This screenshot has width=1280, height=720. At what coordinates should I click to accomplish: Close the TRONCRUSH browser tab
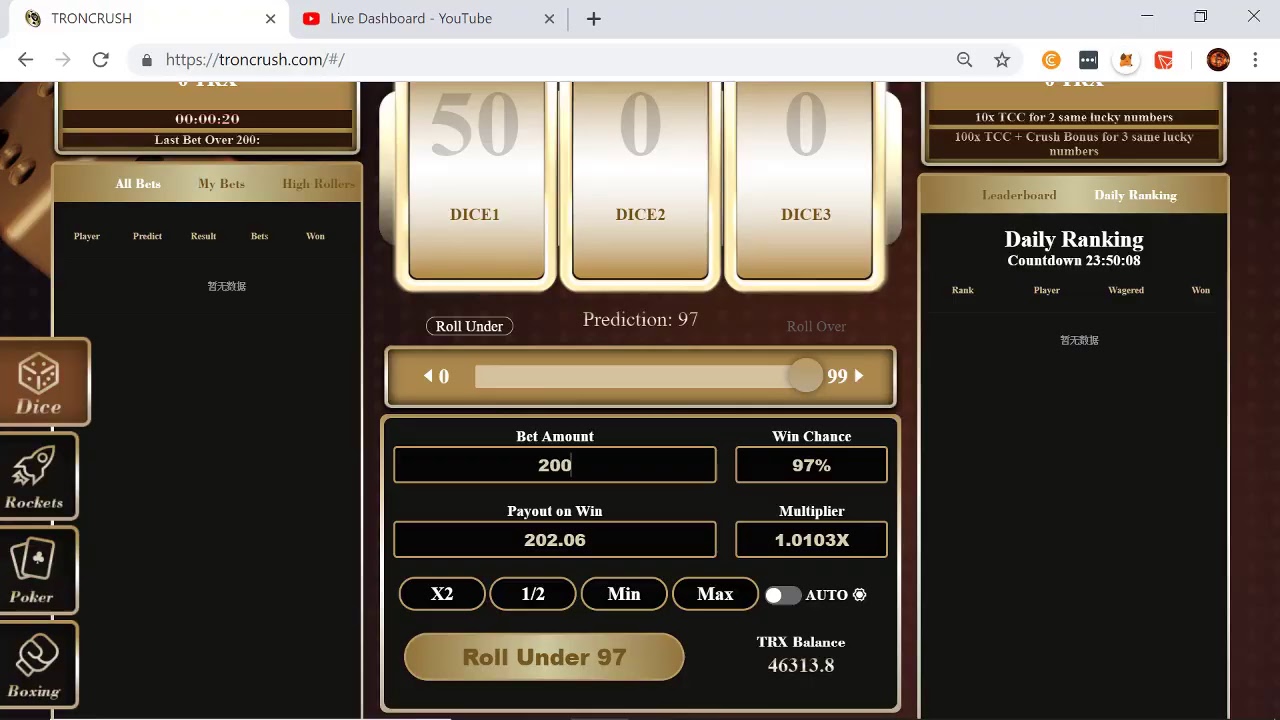tap(271, 19)
